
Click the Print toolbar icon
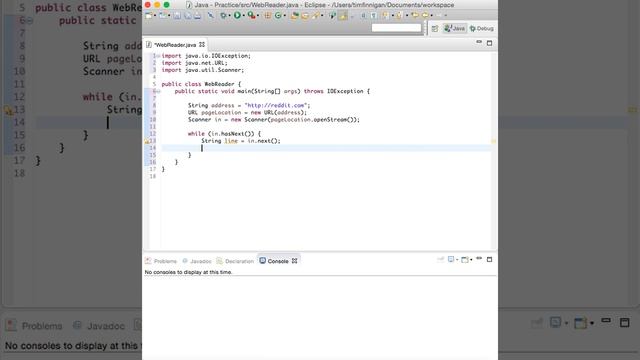(x=197, y=16)
